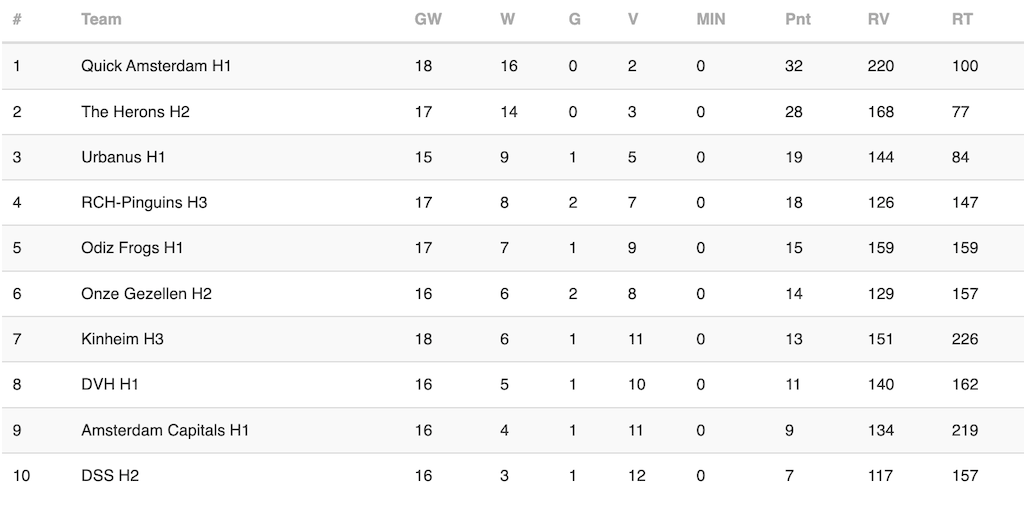Click the Team column header
Image resolution: width=1024 pixels, height=505 pixels.
pos(101,19)
